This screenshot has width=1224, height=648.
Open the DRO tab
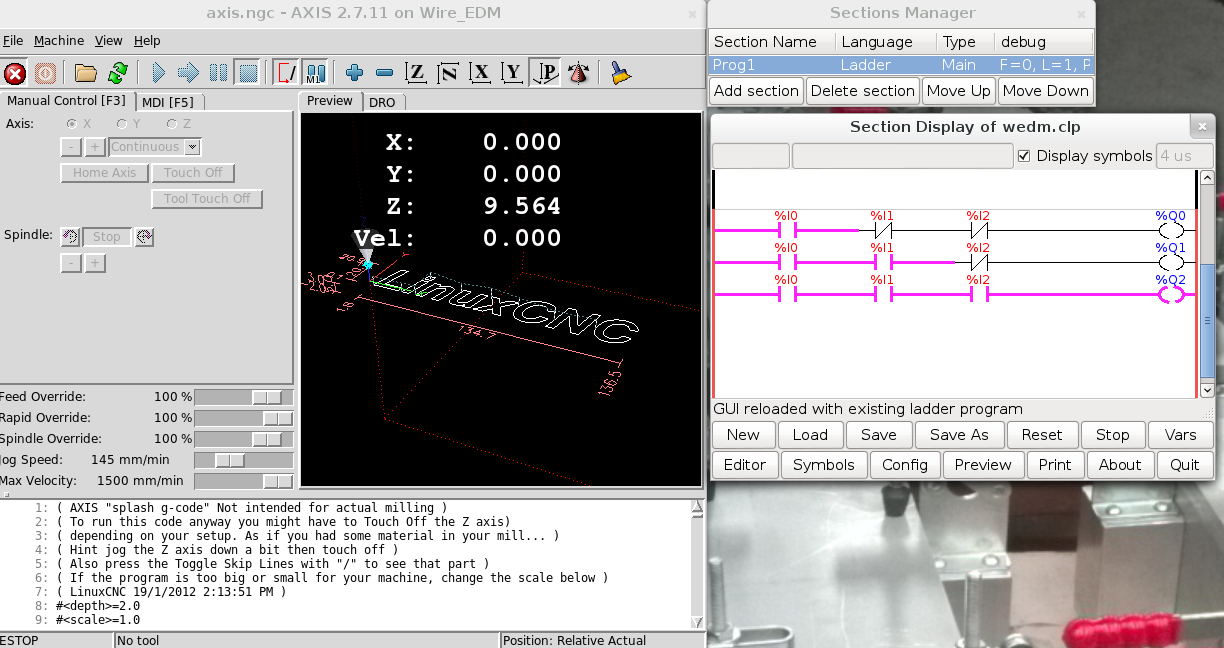tap(382, 102)
